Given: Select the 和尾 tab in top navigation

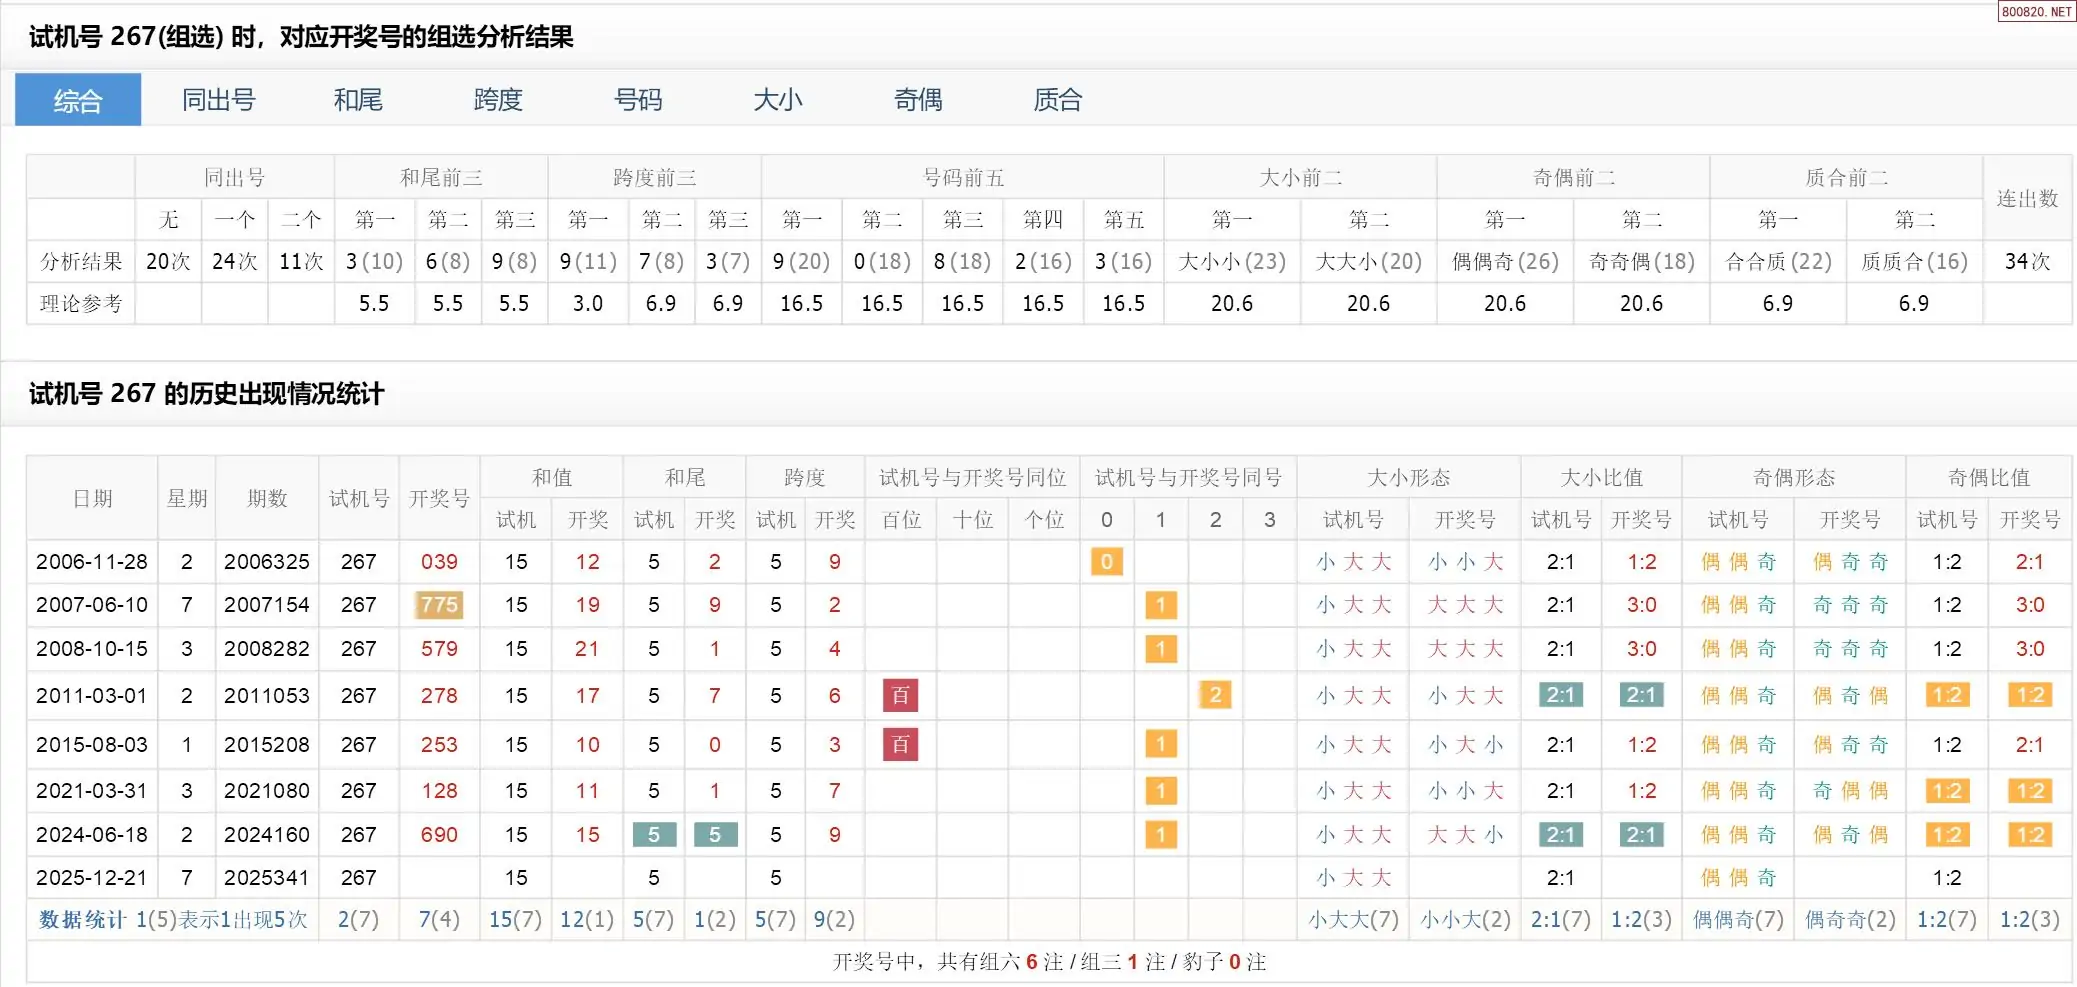Looking at the screenshot, I should pos(358,100).
